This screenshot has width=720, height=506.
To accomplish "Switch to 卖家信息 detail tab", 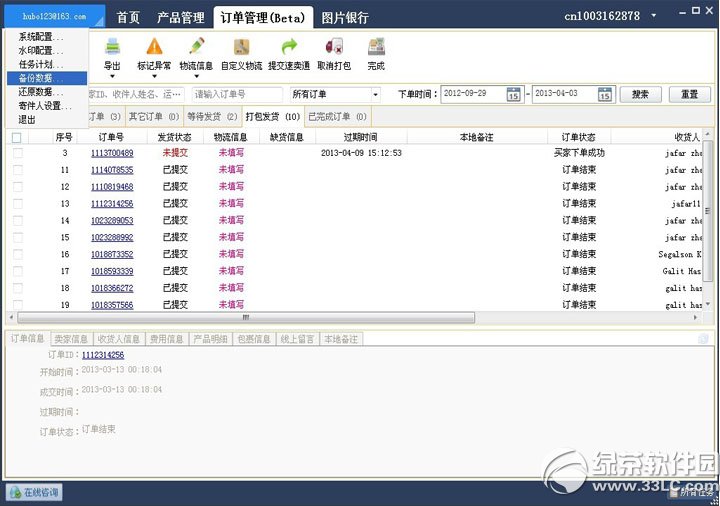I will [71, 339].
